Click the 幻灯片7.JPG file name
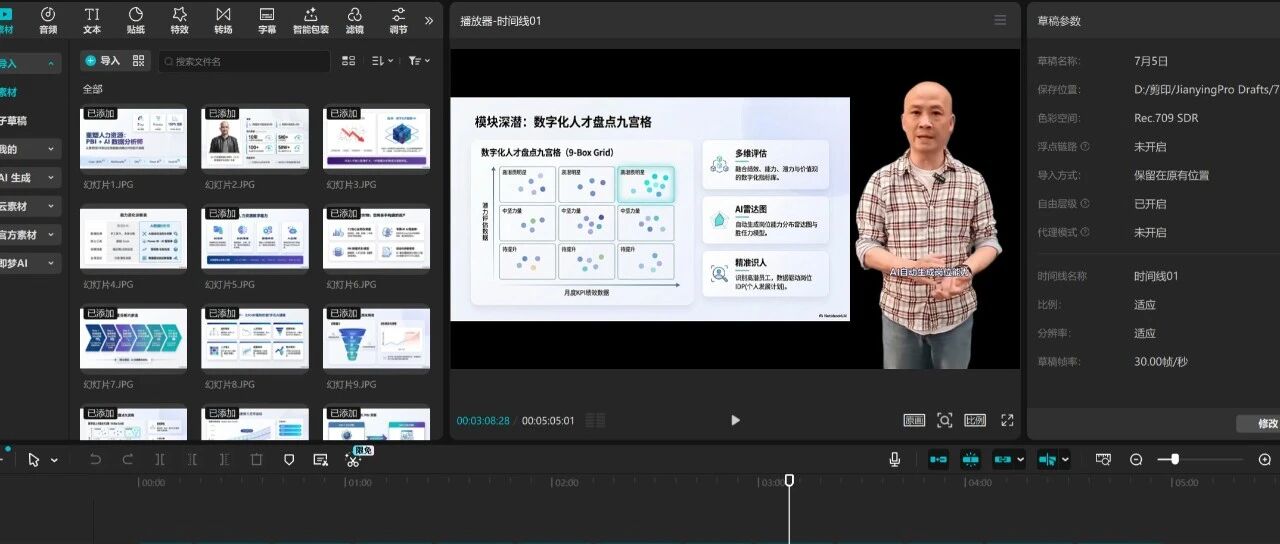The height and width of the screenshot is (544, 1280). 109,384
